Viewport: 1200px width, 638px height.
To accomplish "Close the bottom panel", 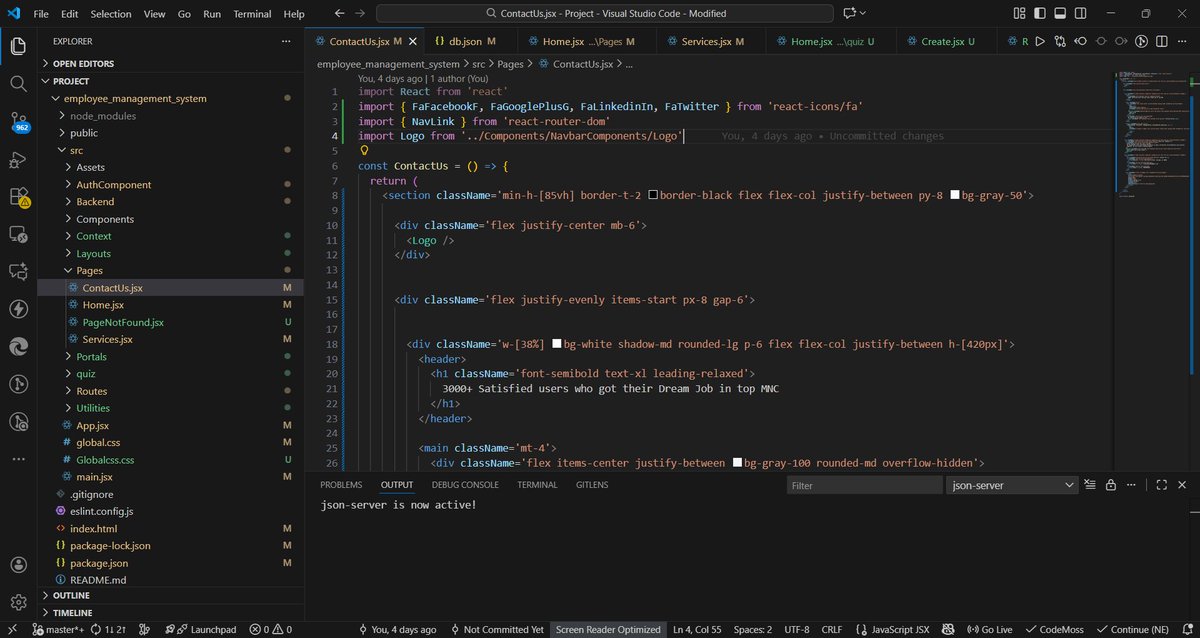I will click(x=1182, y=485).
